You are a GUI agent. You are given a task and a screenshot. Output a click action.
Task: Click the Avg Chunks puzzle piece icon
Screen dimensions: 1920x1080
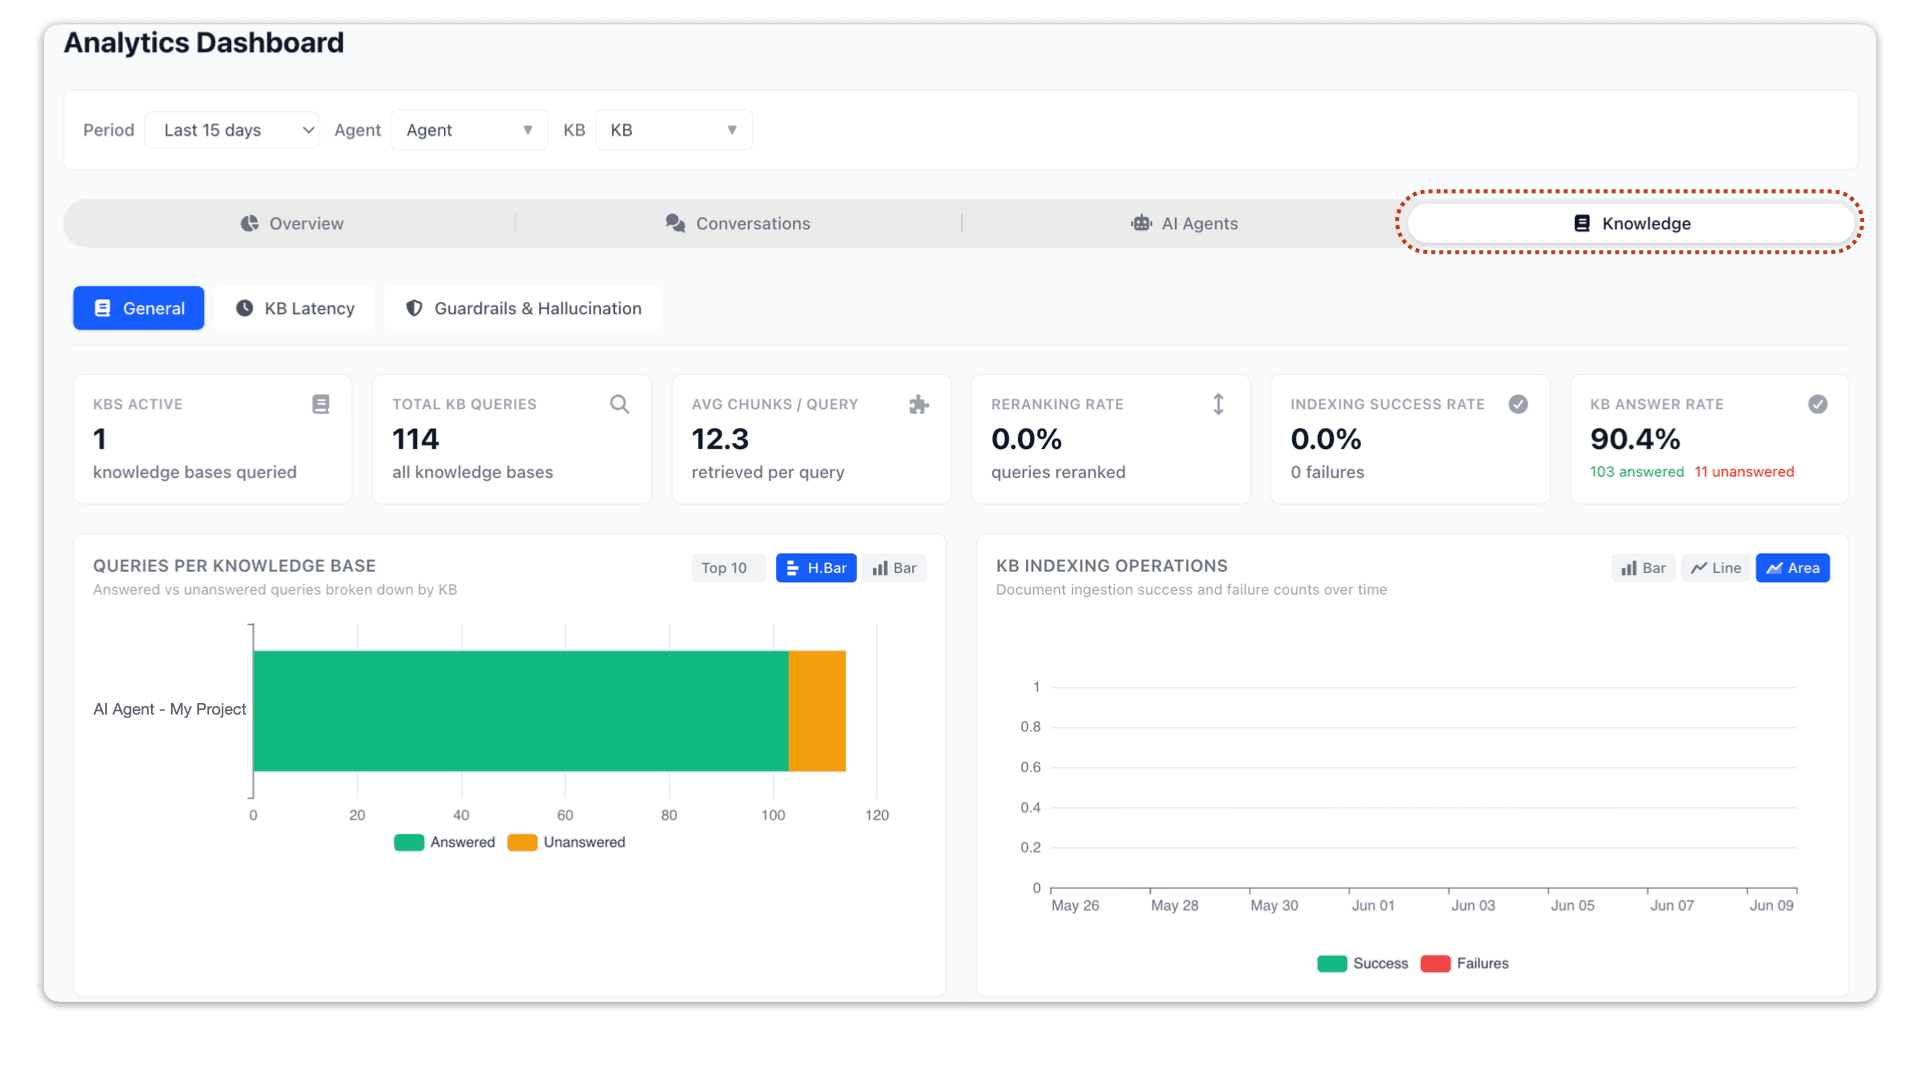click(919, 404)
